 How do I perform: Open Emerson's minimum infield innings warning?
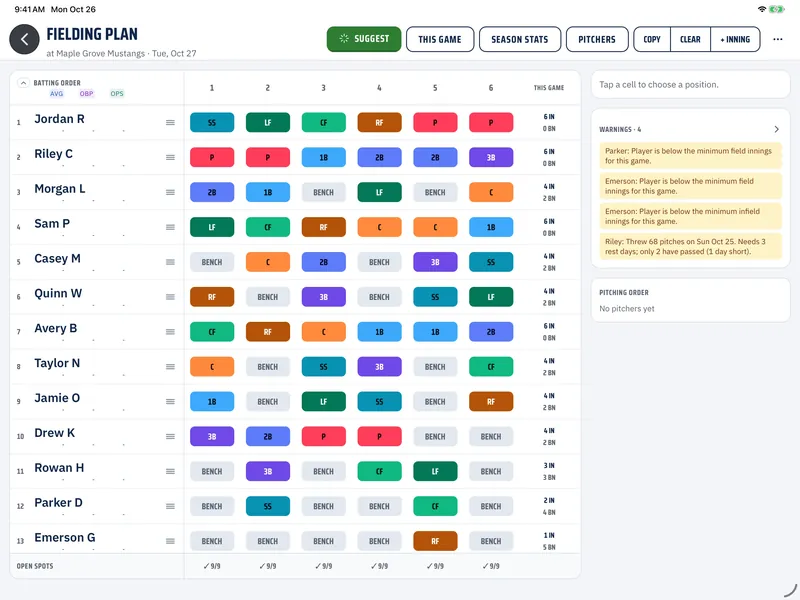(690, 216)
